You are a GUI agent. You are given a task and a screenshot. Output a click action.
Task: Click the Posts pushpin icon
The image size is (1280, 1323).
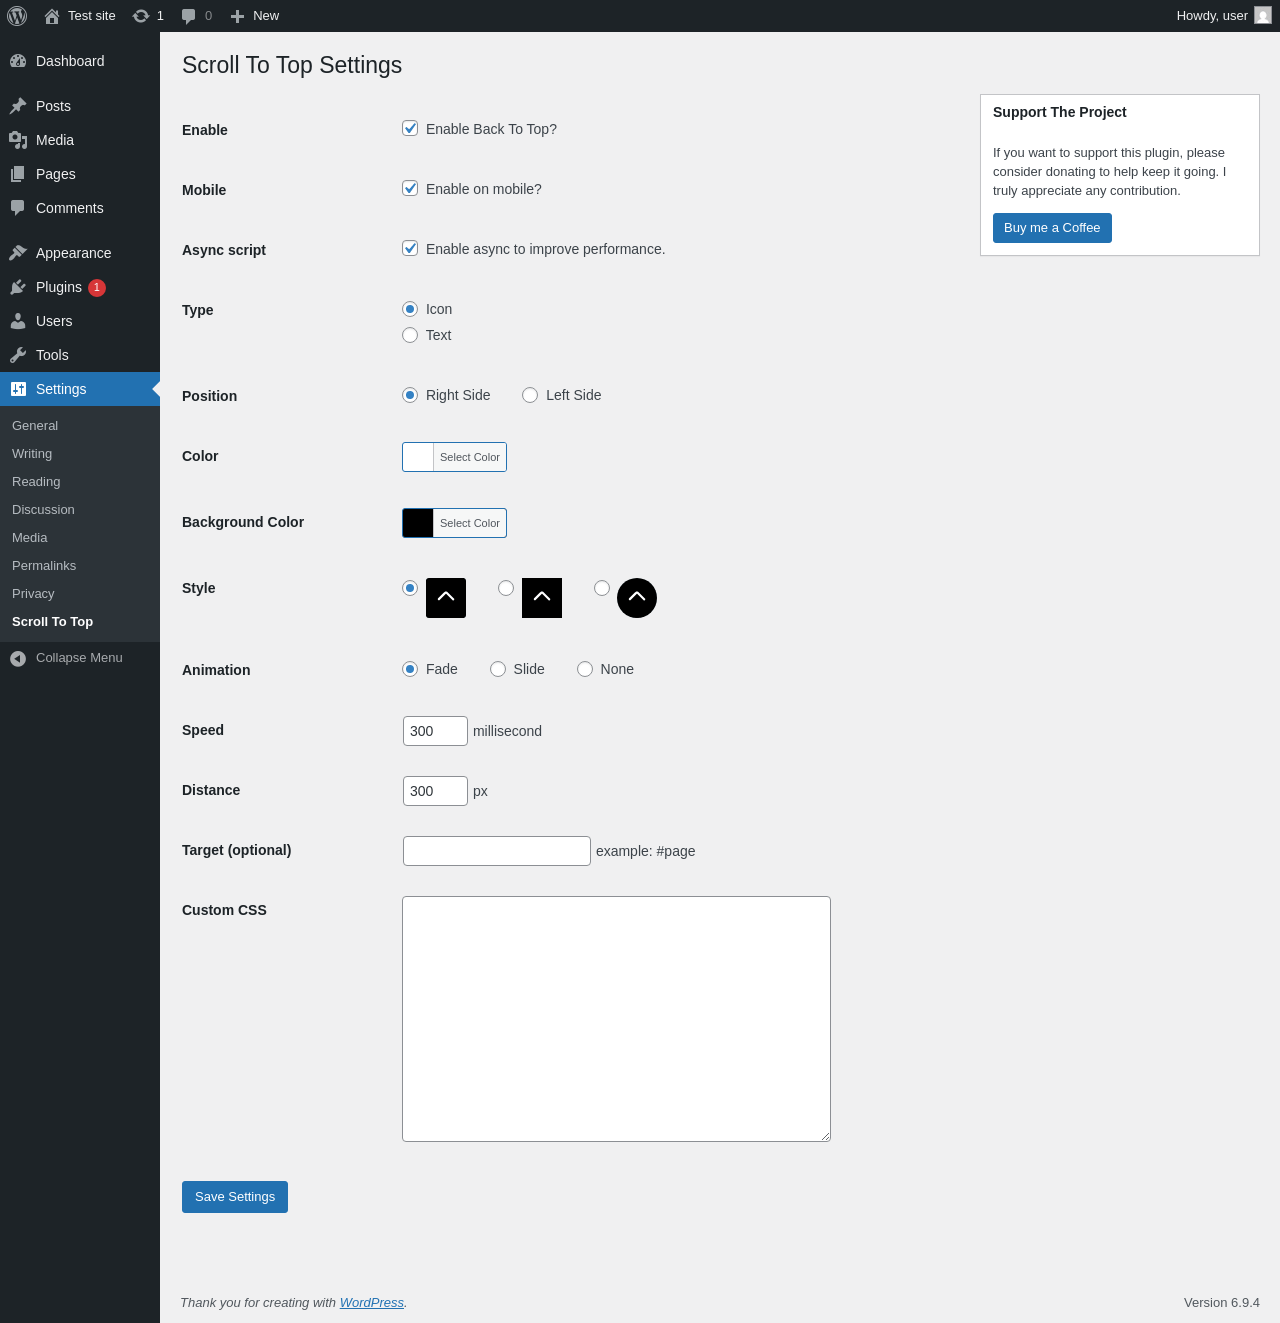tap(18, 106)
